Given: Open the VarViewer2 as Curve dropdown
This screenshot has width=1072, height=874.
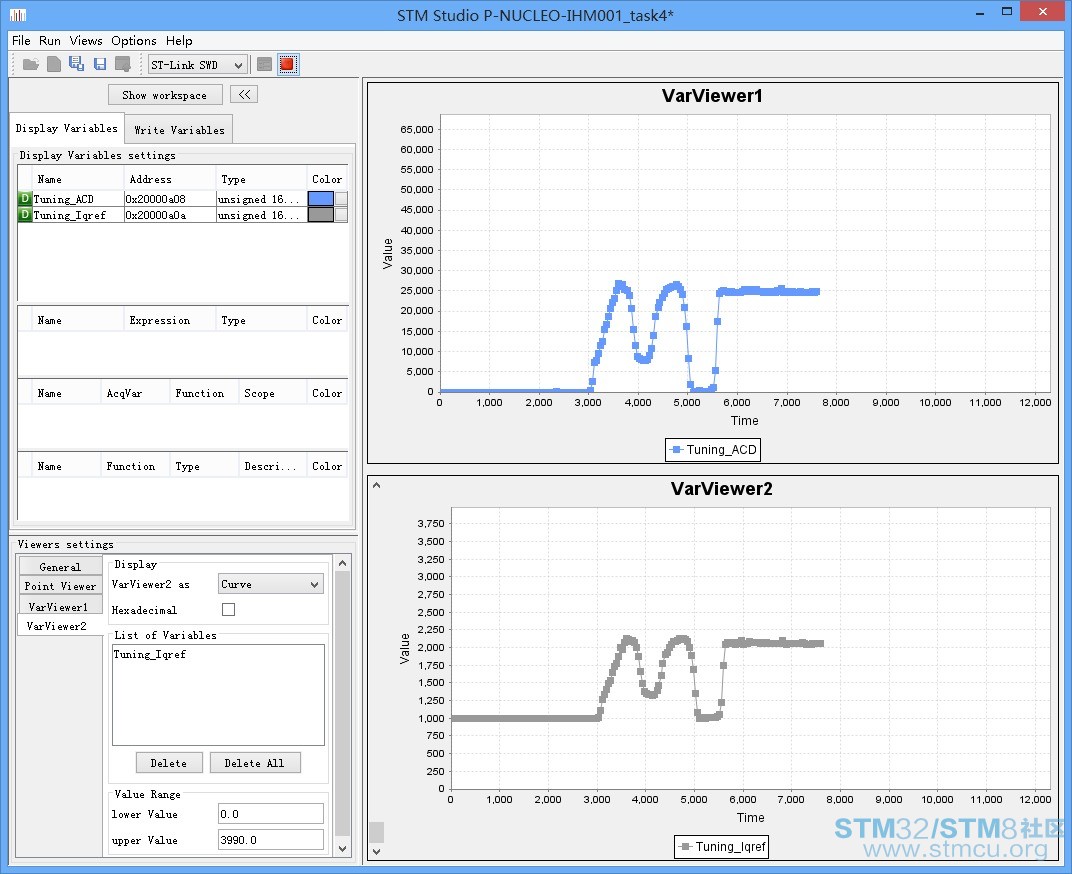Looking at the screenshot, I should [271, 584].
